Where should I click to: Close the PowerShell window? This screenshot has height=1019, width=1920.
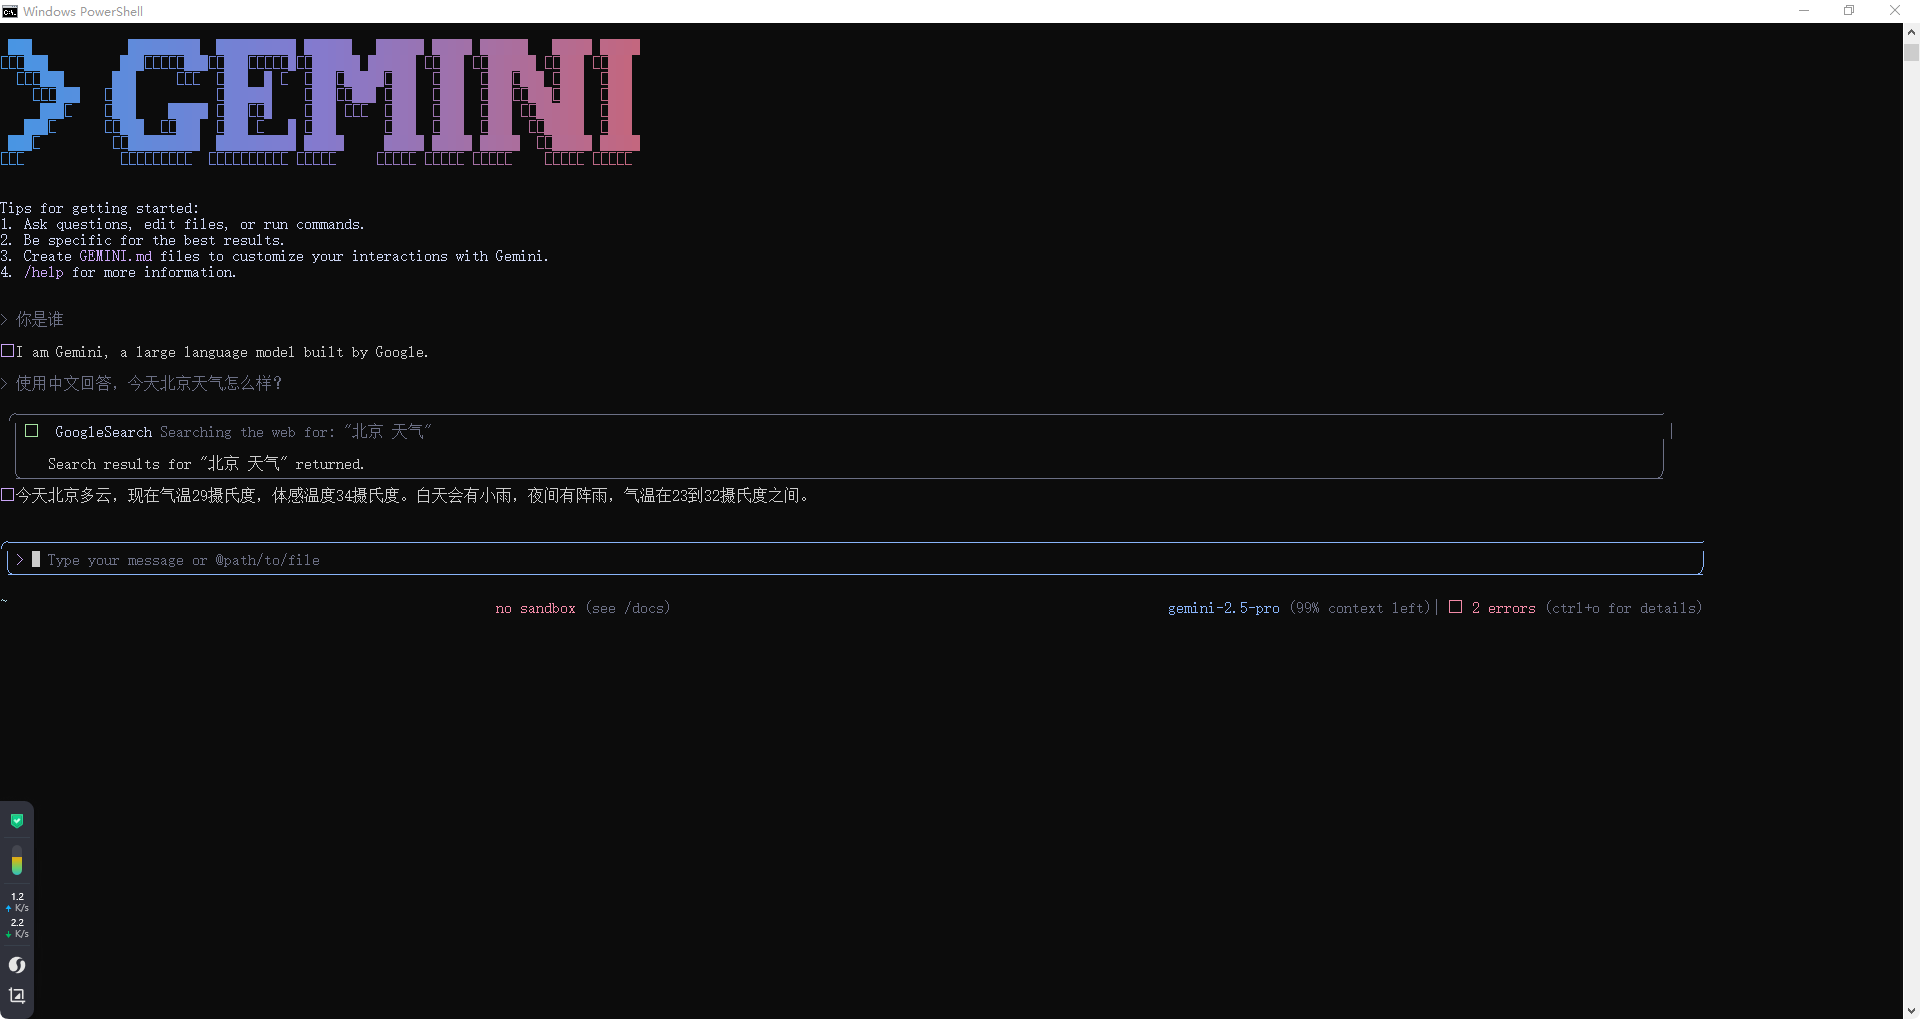click(x=1895, y=11)
